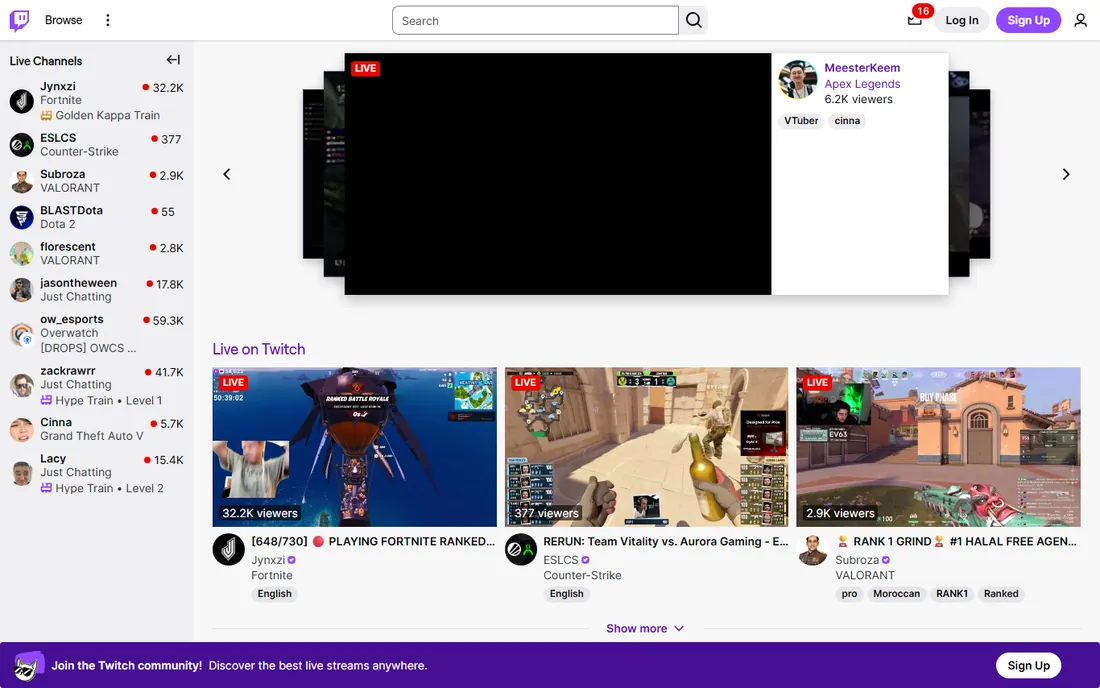Open the Browse tab
This screenshot has height=688, width=1100.
[x=63, y=20]
